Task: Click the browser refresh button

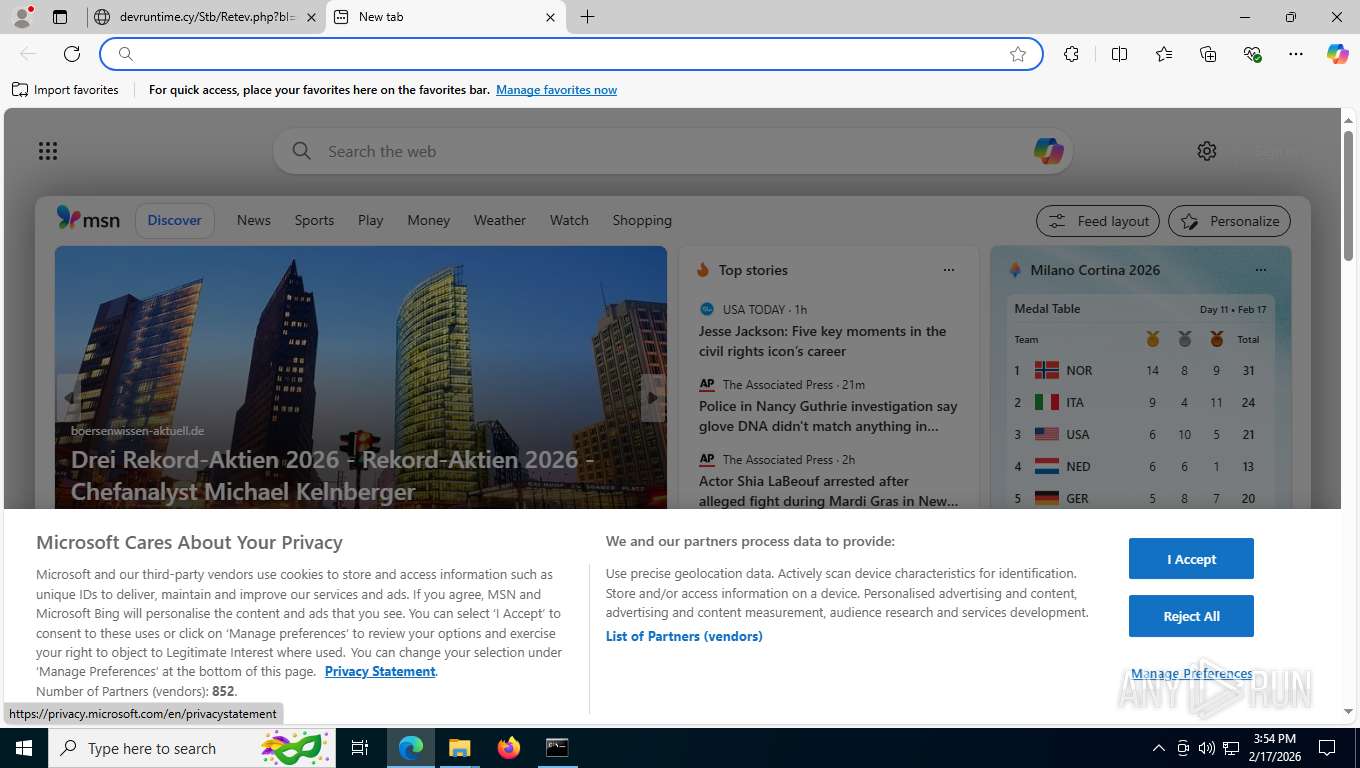Action: click(72, 54)
